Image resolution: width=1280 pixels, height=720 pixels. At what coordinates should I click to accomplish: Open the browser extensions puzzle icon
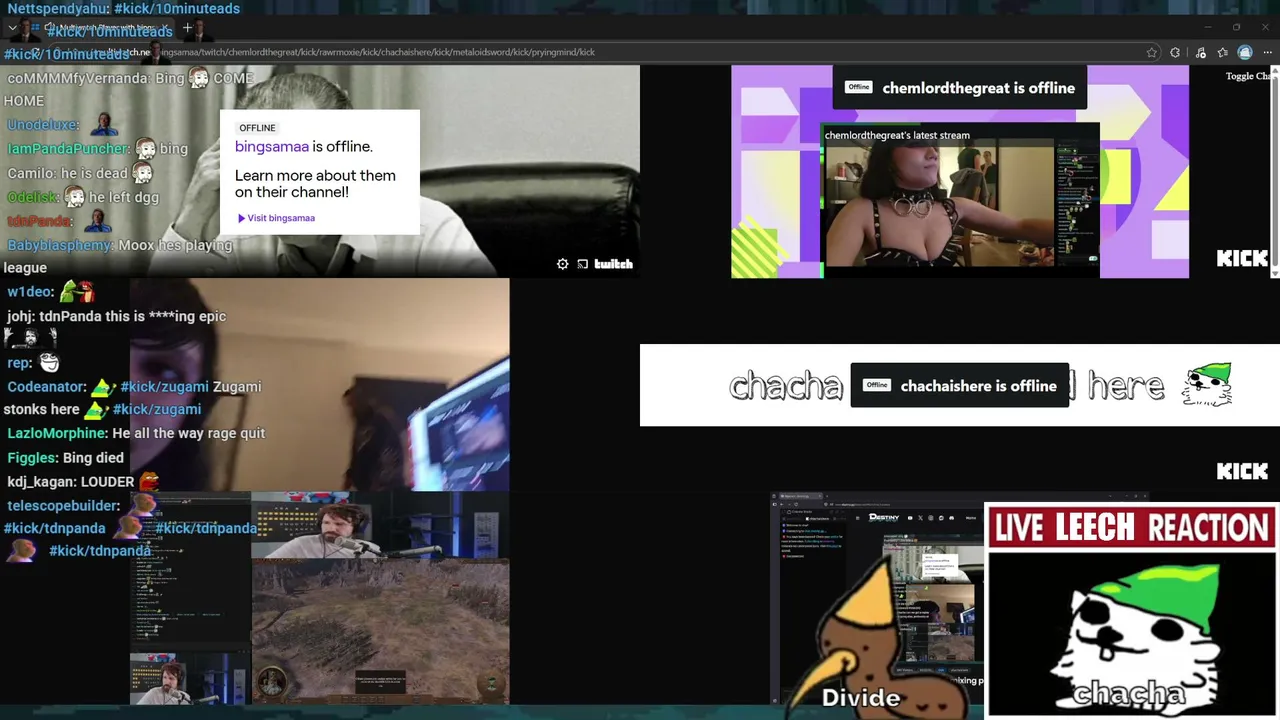coord(1175,52)
